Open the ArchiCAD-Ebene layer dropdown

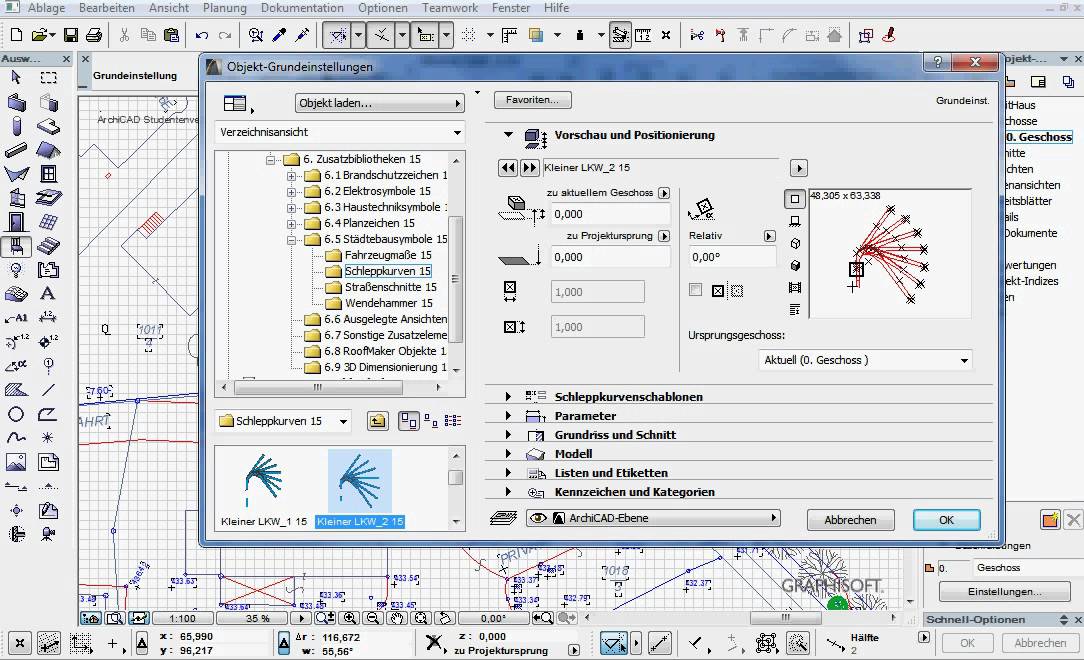(x=653, y=518)
